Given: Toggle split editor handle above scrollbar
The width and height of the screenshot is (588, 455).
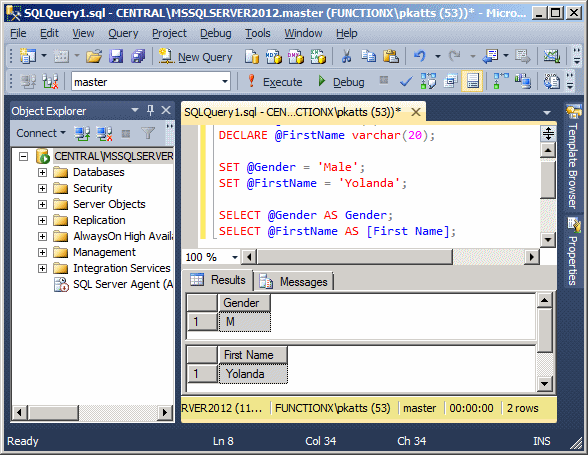Looking at the screenshot, I should (548, 134).
